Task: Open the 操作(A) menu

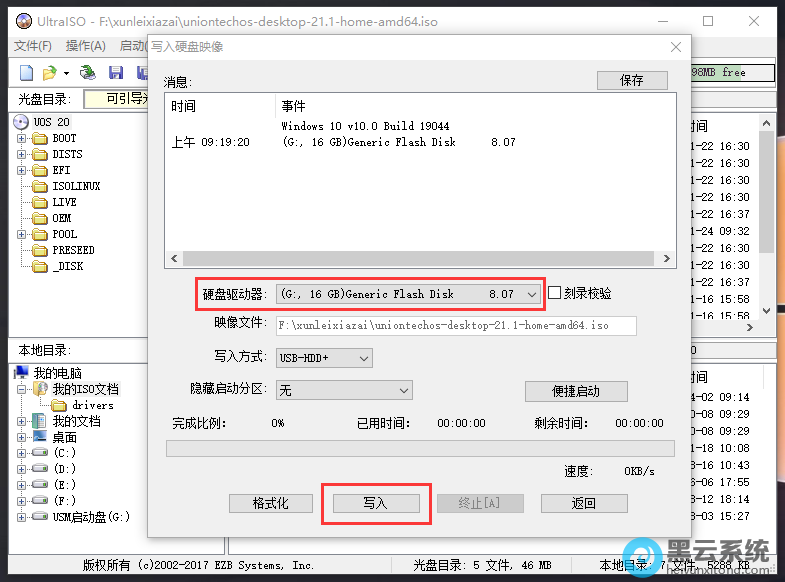Action: click(85, 46)
